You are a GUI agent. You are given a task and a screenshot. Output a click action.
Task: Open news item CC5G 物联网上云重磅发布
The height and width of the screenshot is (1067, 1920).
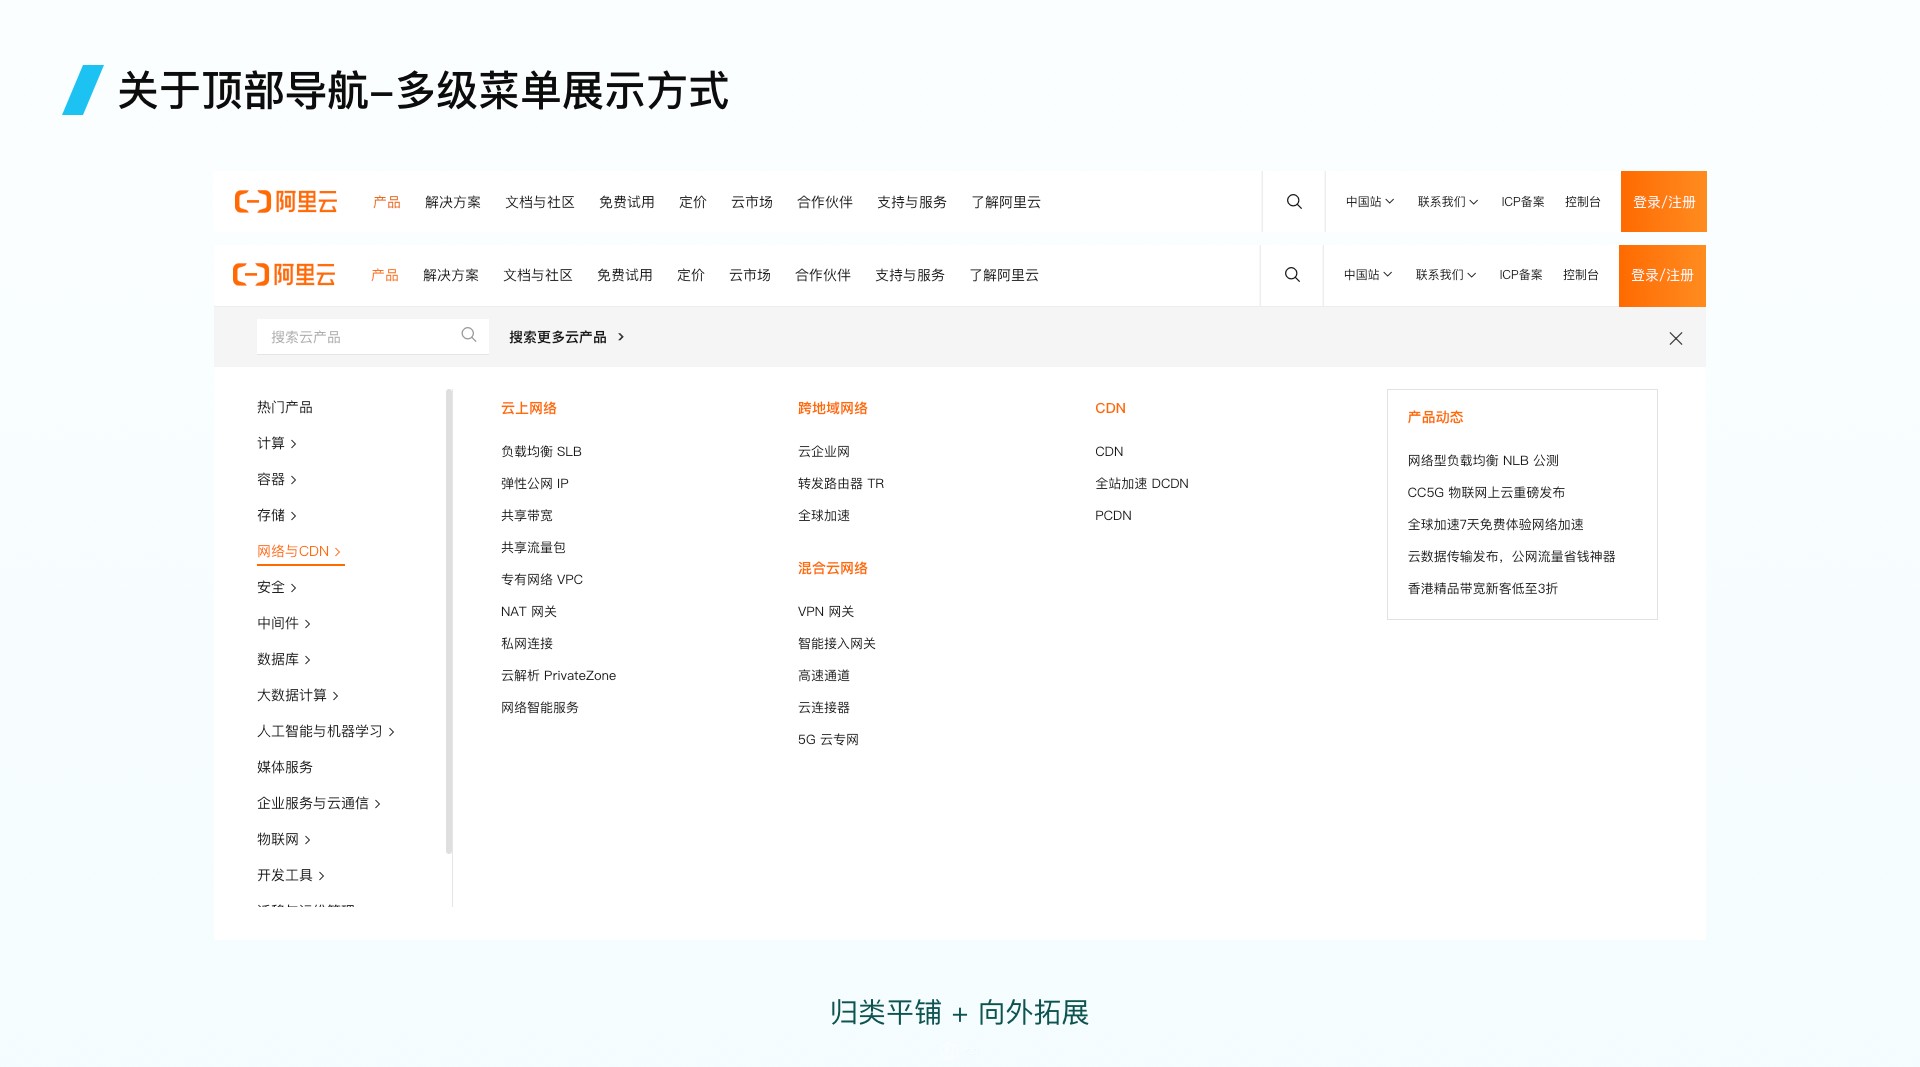click(1486, 492)
